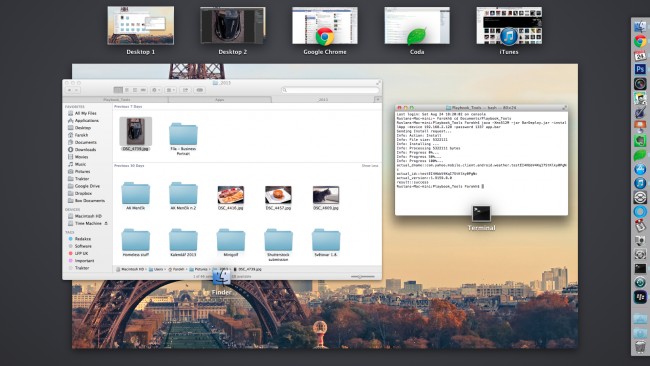The height and width of the screenshot is (366, 650).
Task: Click the Edit Tags button in the Finder toolbar
Action: coord(199,90)
